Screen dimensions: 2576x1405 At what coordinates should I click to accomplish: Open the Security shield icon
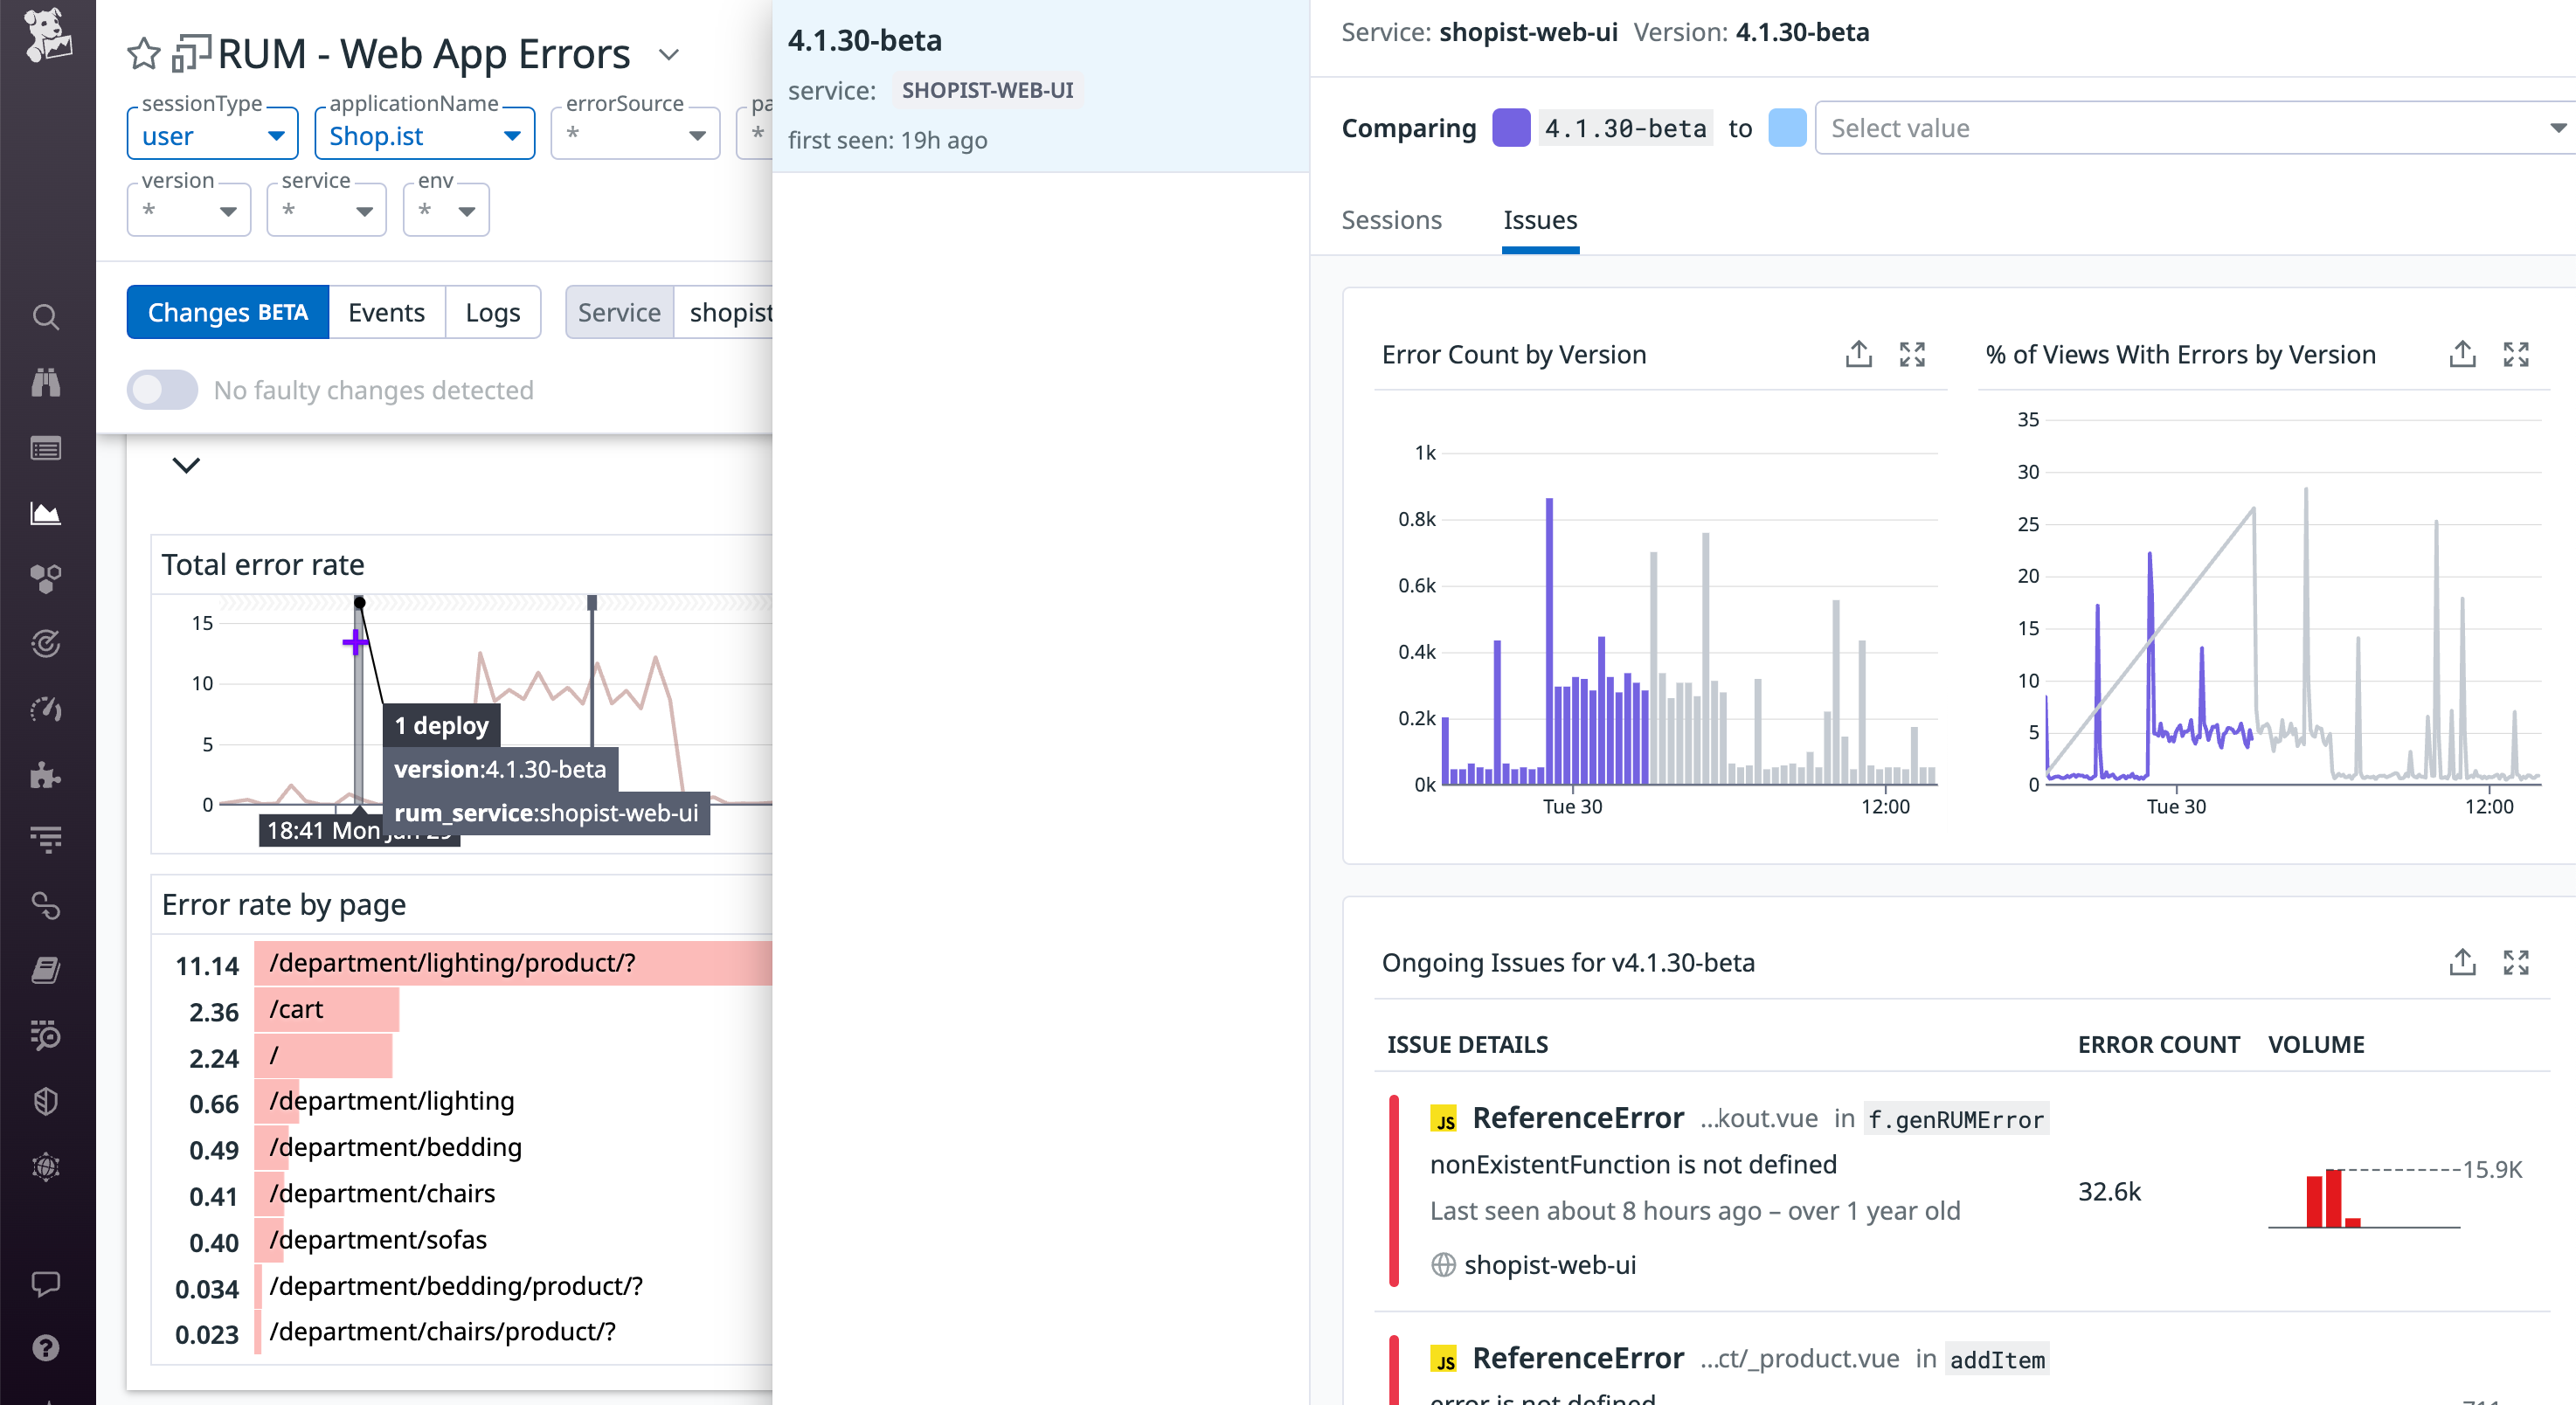point(46,1102)
